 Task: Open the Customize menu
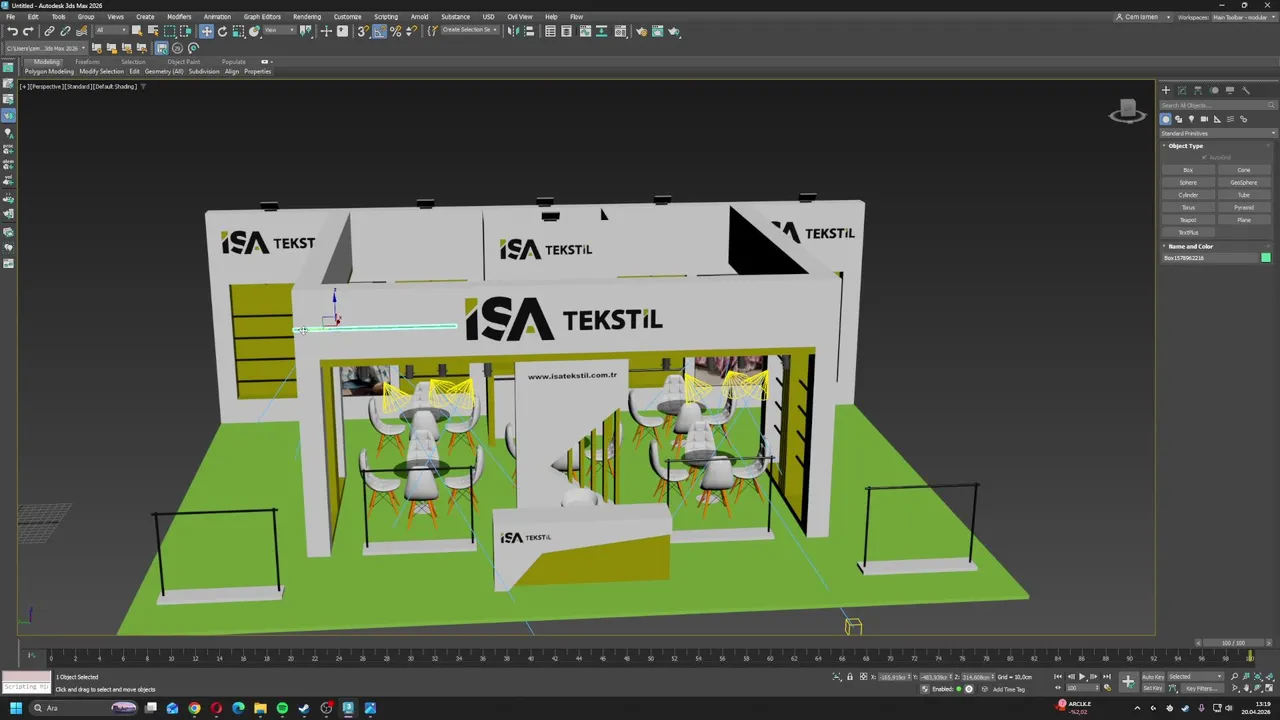(347, 17)
